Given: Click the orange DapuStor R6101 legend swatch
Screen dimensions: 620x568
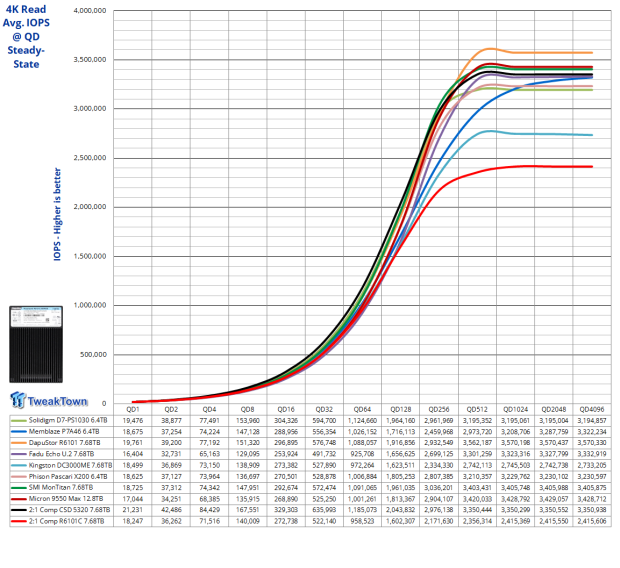Looking at the screenshot, I should click(x=13, y=442).
